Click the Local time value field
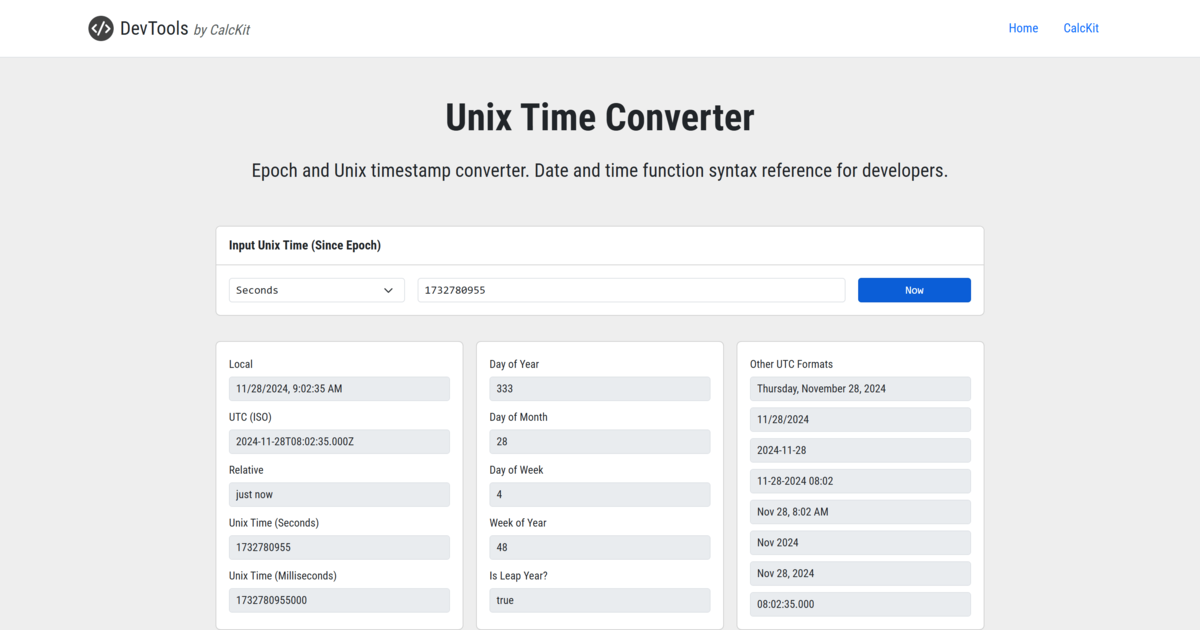Image resolution: width=1200 pixels, height=630 pixels. (339, 388)
